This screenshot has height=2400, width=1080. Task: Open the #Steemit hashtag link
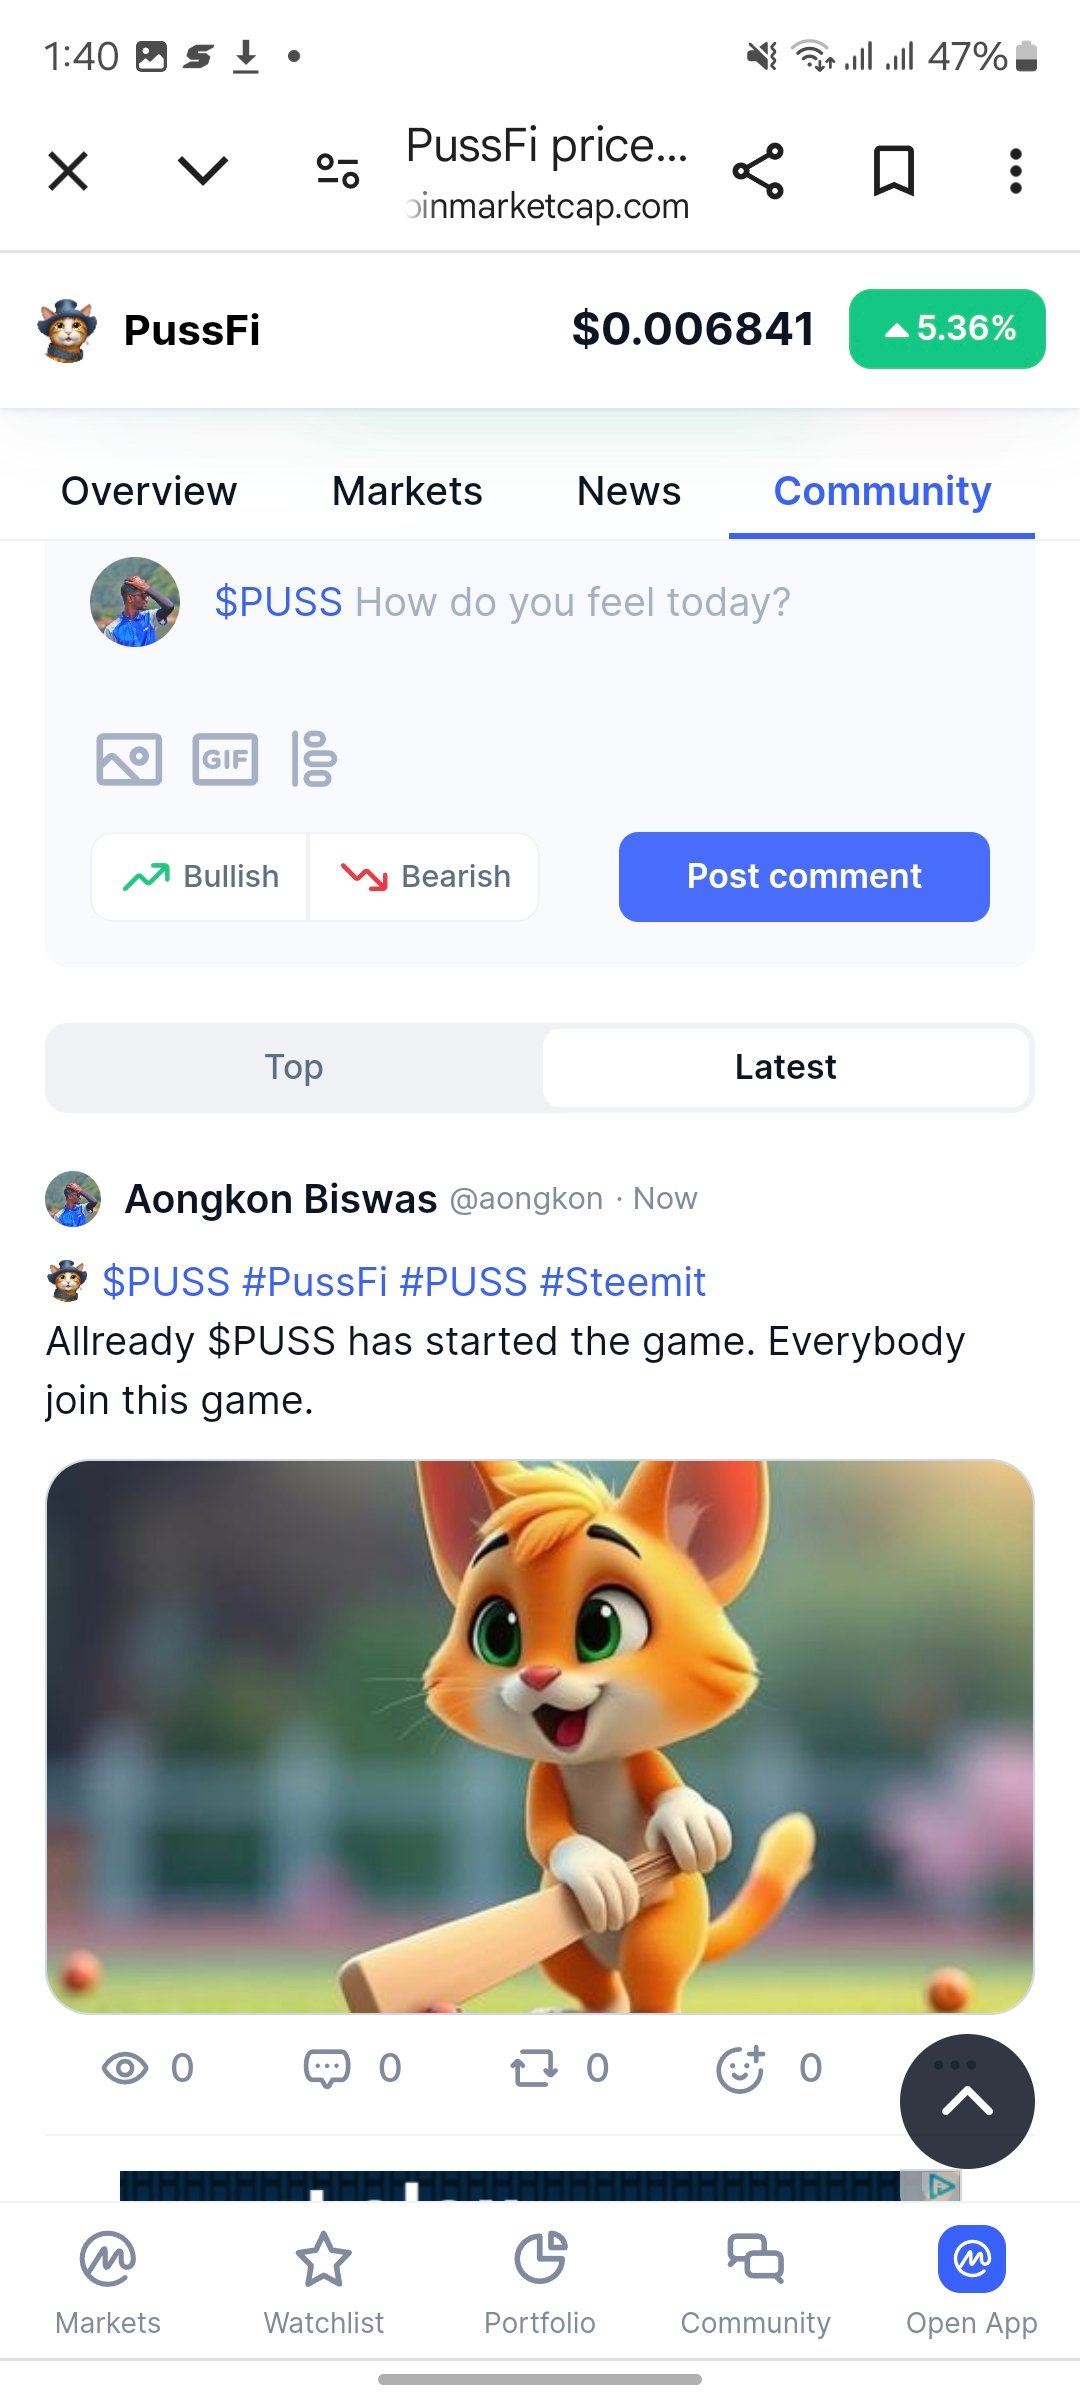click(x=623, y=1282)
